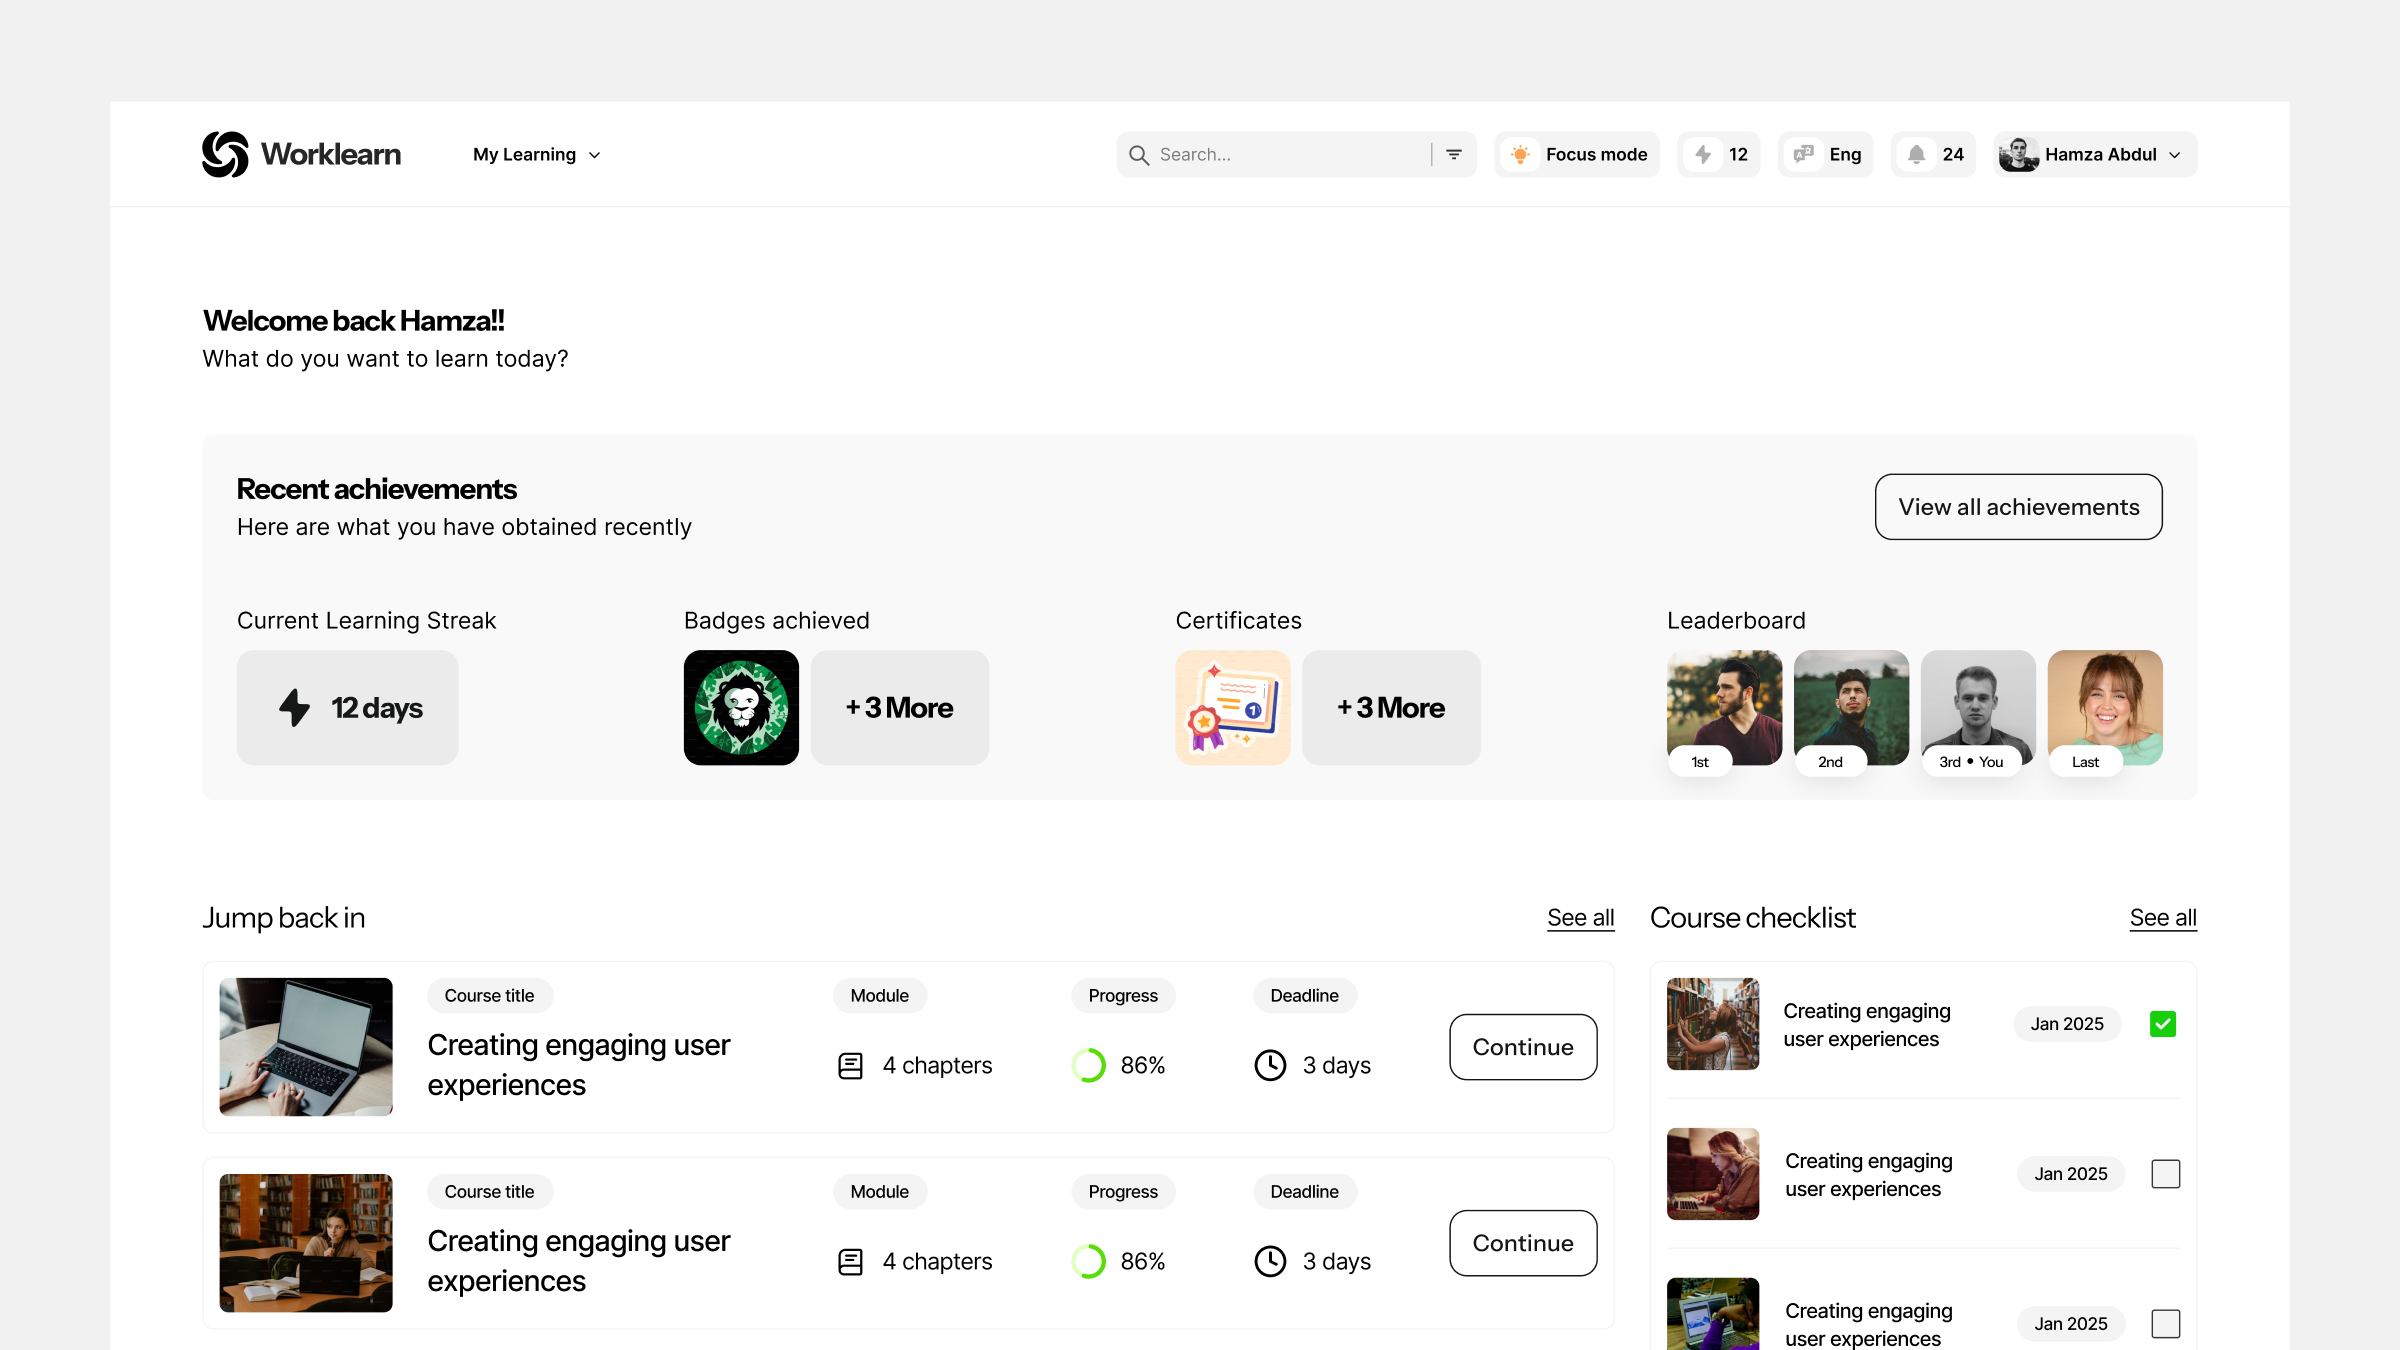Click Hamza Abdul's avatar picture

coord(2018,154)
